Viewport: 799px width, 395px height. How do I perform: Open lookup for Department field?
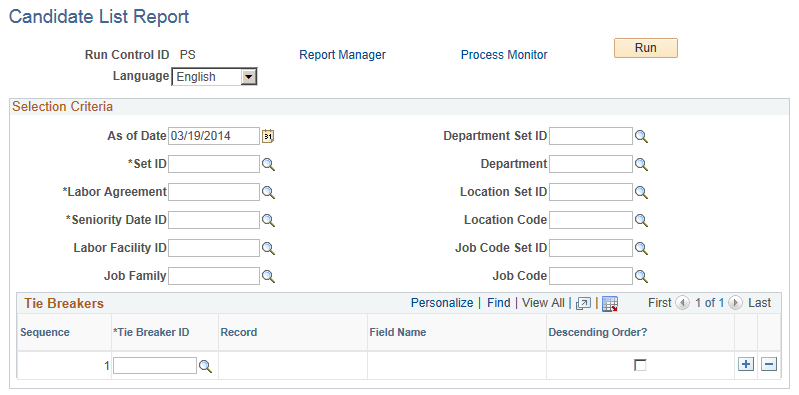point(641,164)
